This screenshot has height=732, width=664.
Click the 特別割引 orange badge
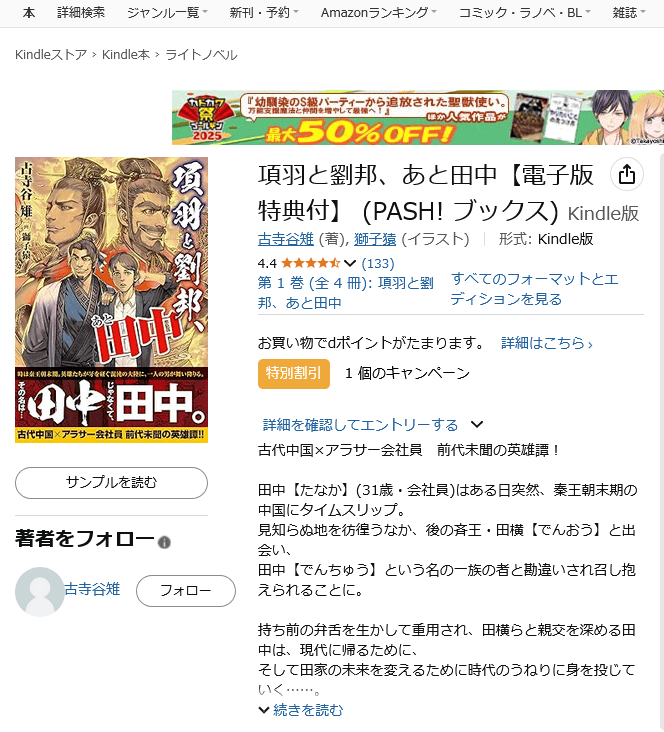(x=294, y=373)
